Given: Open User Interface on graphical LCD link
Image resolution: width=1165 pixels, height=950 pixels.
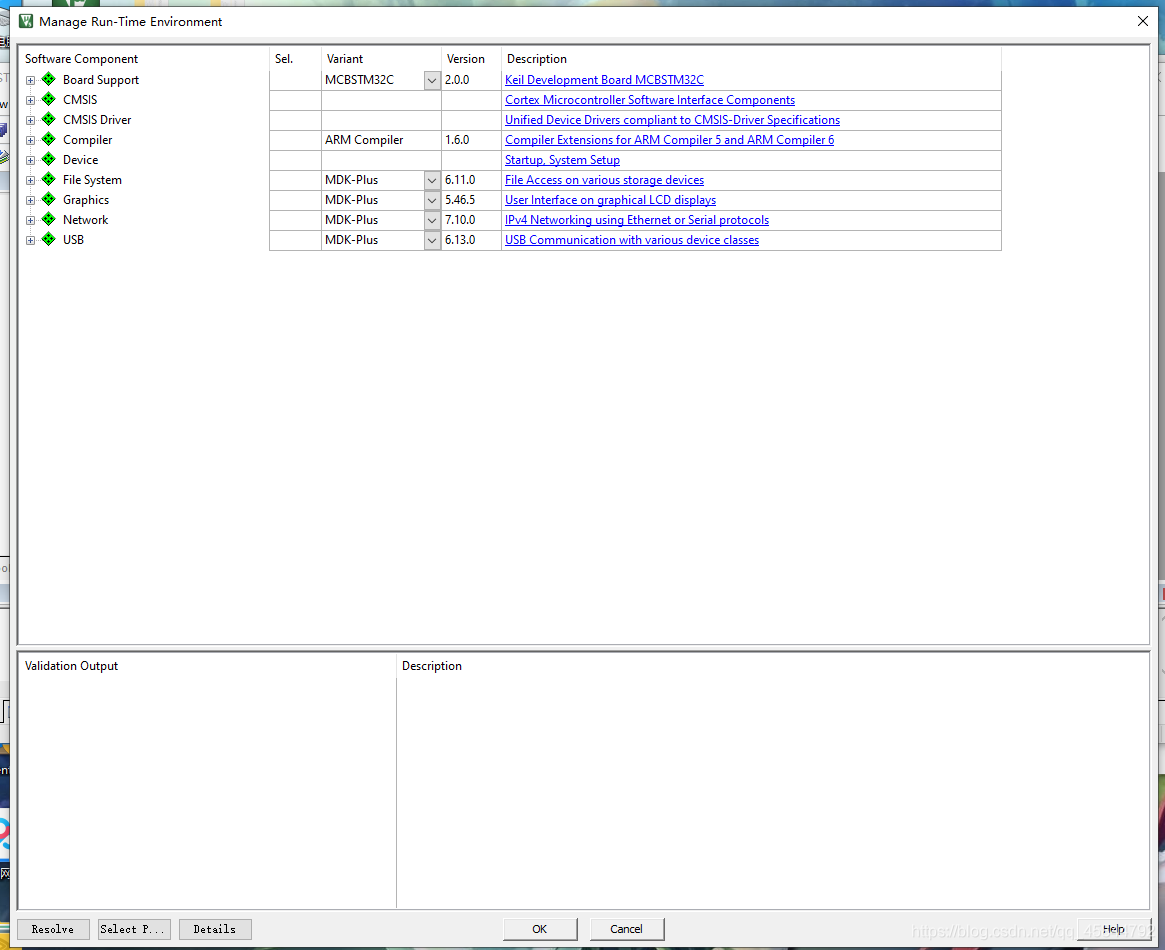Looking at the screenshot, I should pyautogui.click(x=611, y=200).
